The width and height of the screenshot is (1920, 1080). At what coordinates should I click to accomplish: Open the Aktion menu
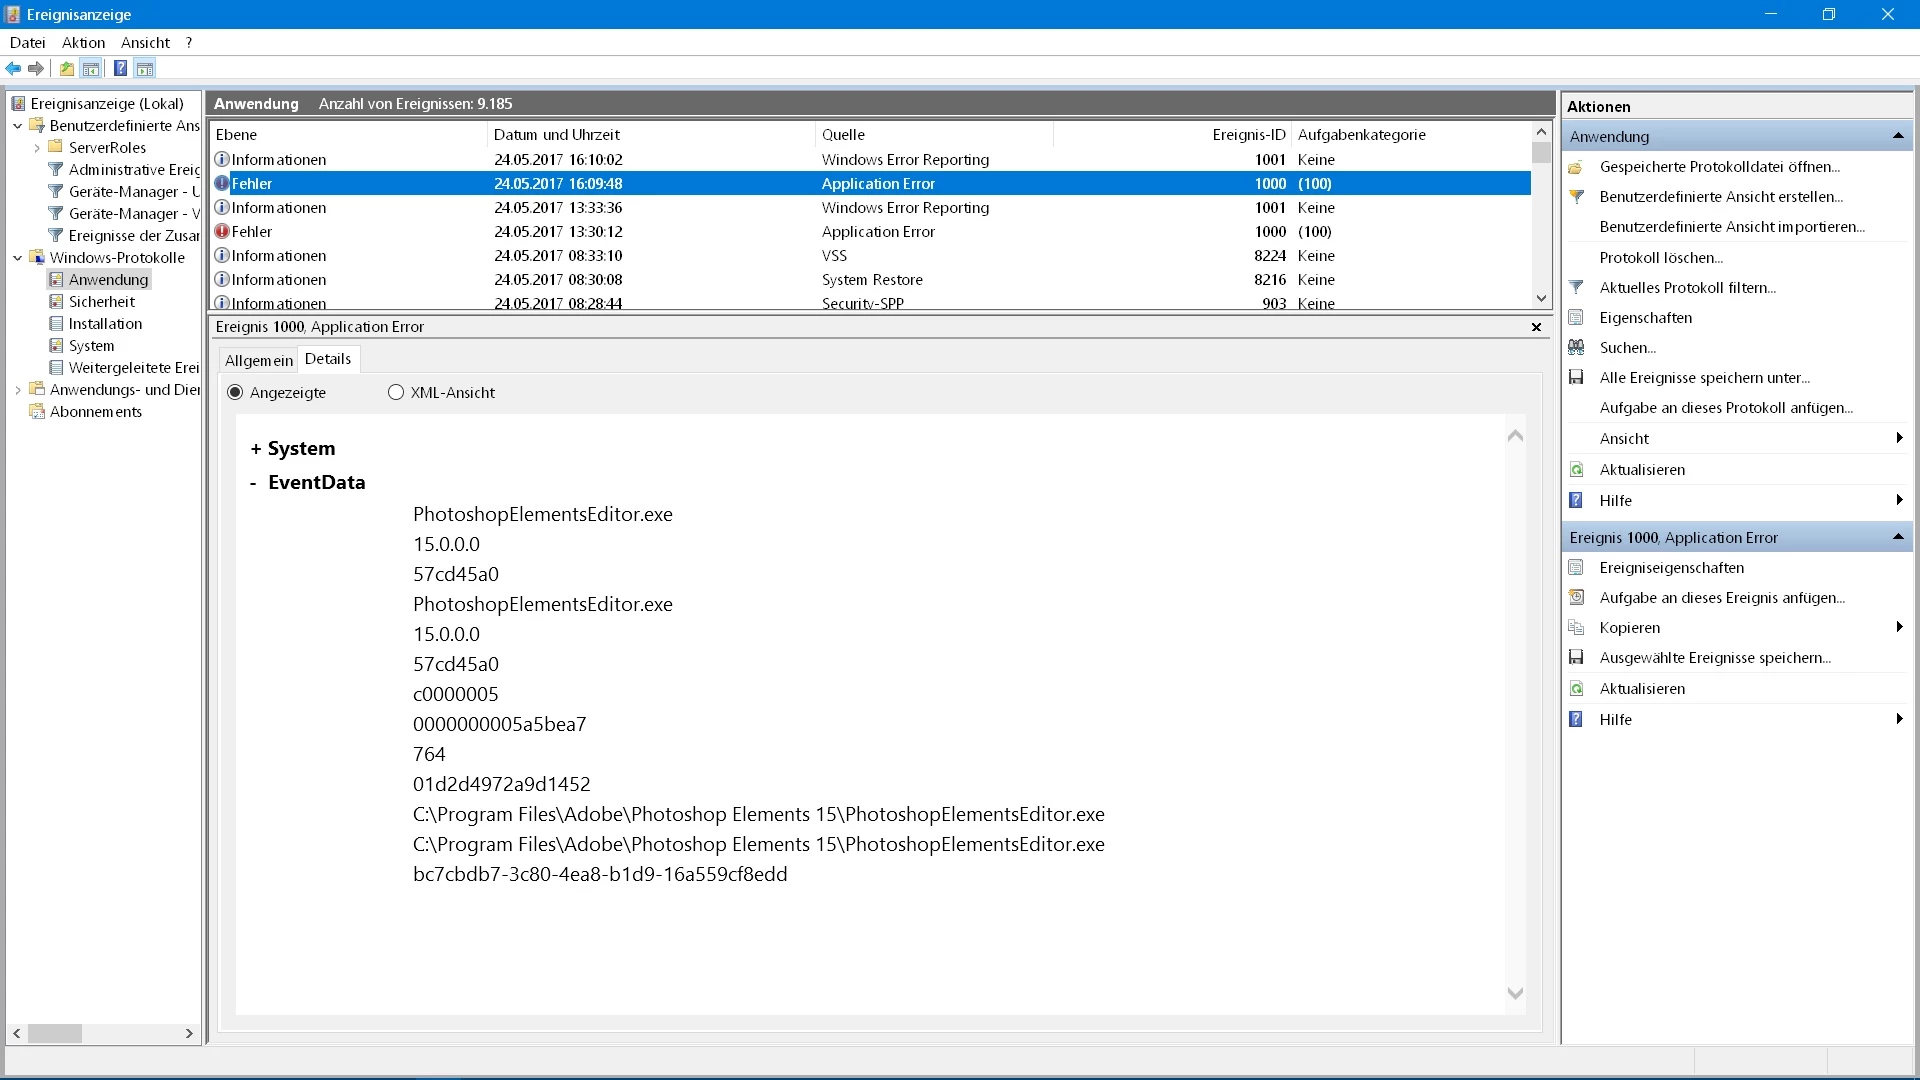(x=83, y=42)
